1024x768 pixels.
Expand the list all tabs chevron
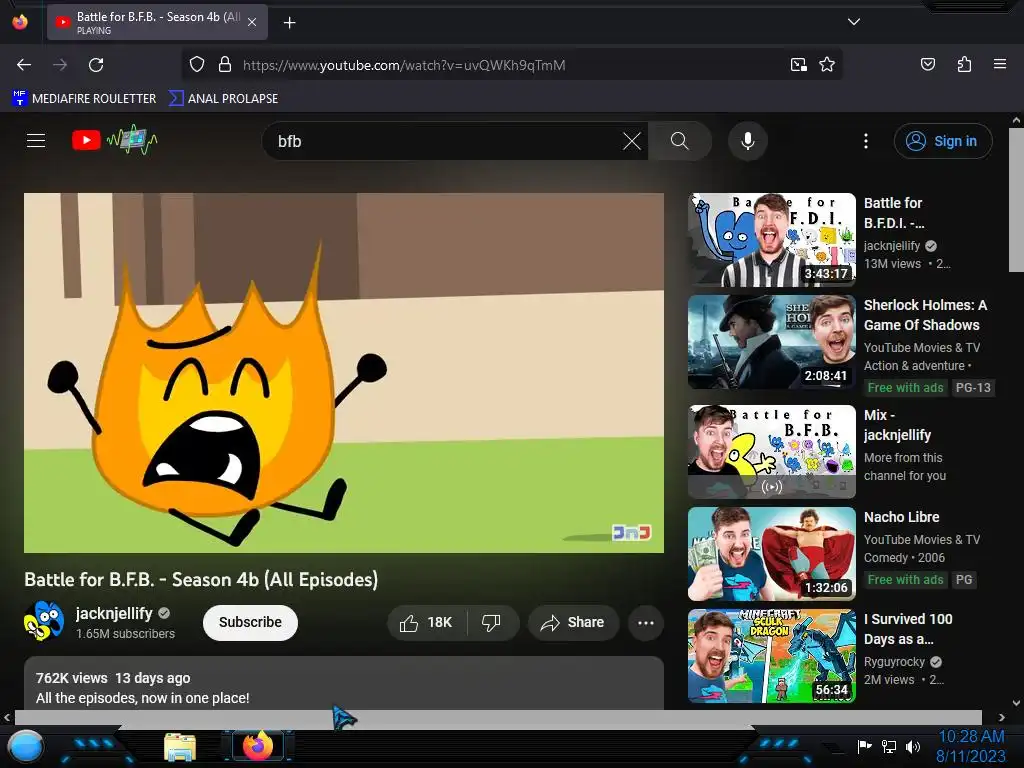tap(854, 22)
